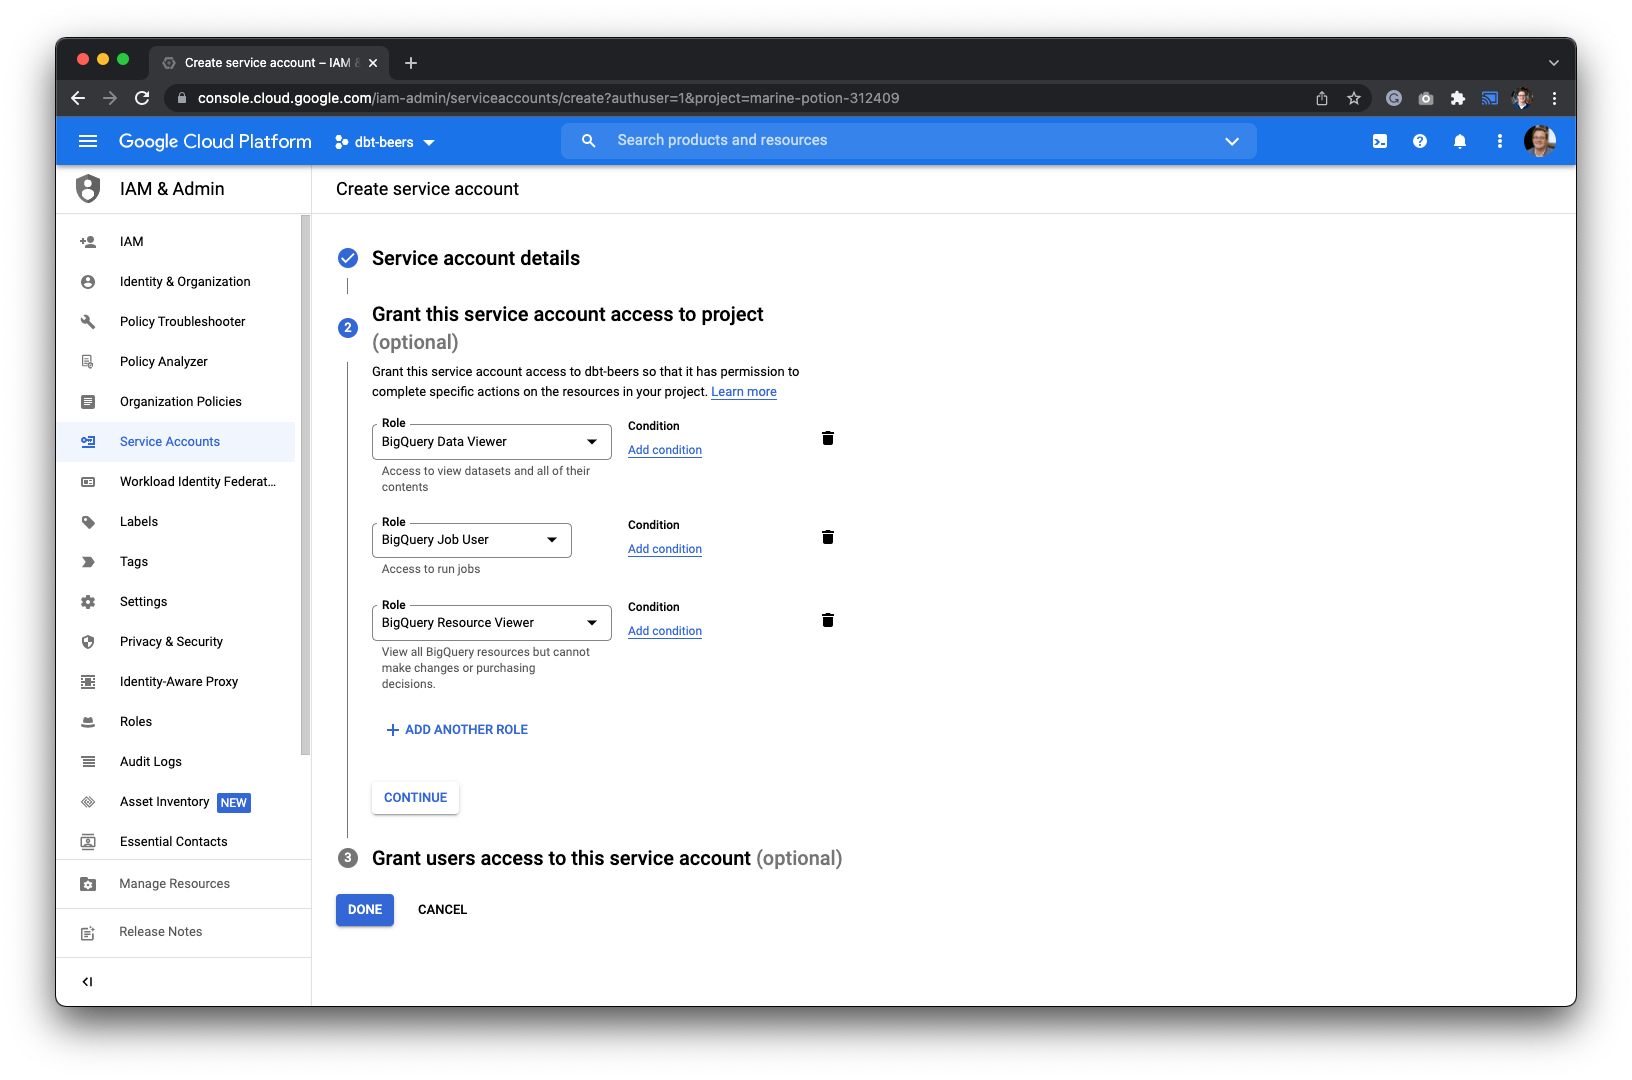Screen dimensions: 1632x1080
Task: Click the browser back arrow
Action: pos(78,98)
